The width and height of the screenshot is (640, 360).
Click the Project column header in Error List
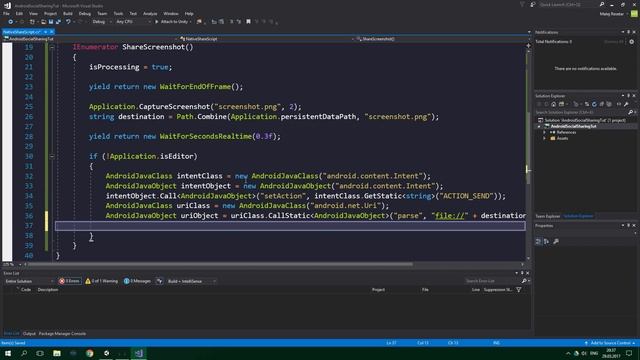(x=378, y=290)
